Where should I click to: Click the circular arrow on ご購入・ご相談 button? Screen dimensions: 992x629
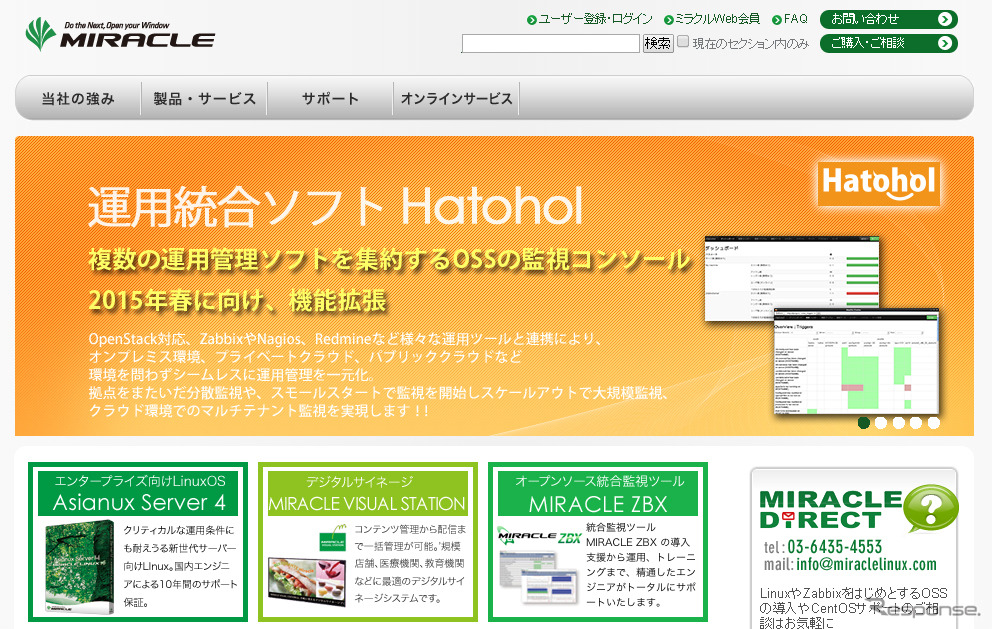(x=945, y=43)
